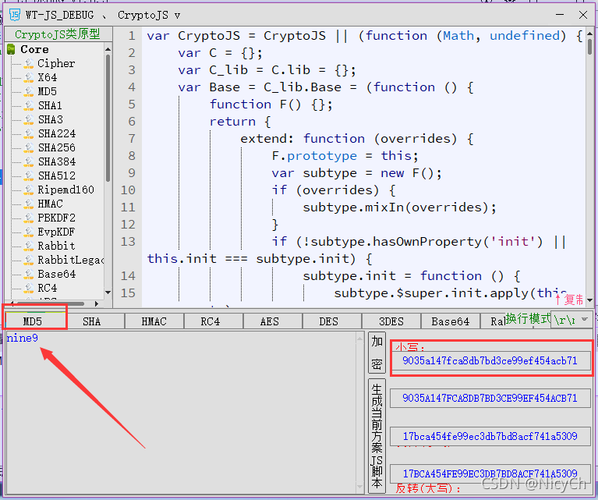Switch to the 3DES tab
Image resolution: width=598 pixels, height=500 pixels.
point(391,321)
